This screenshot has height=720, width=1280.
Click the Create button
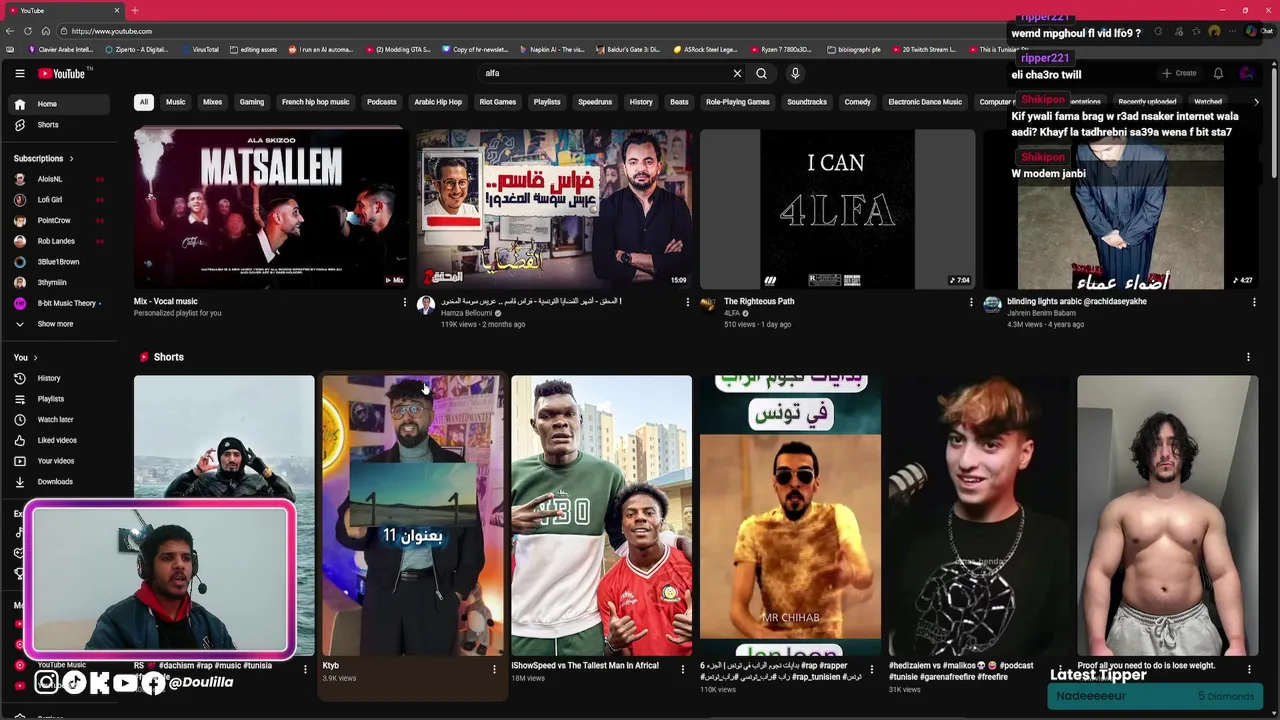pyautogui.click(x=1179, y=73)
